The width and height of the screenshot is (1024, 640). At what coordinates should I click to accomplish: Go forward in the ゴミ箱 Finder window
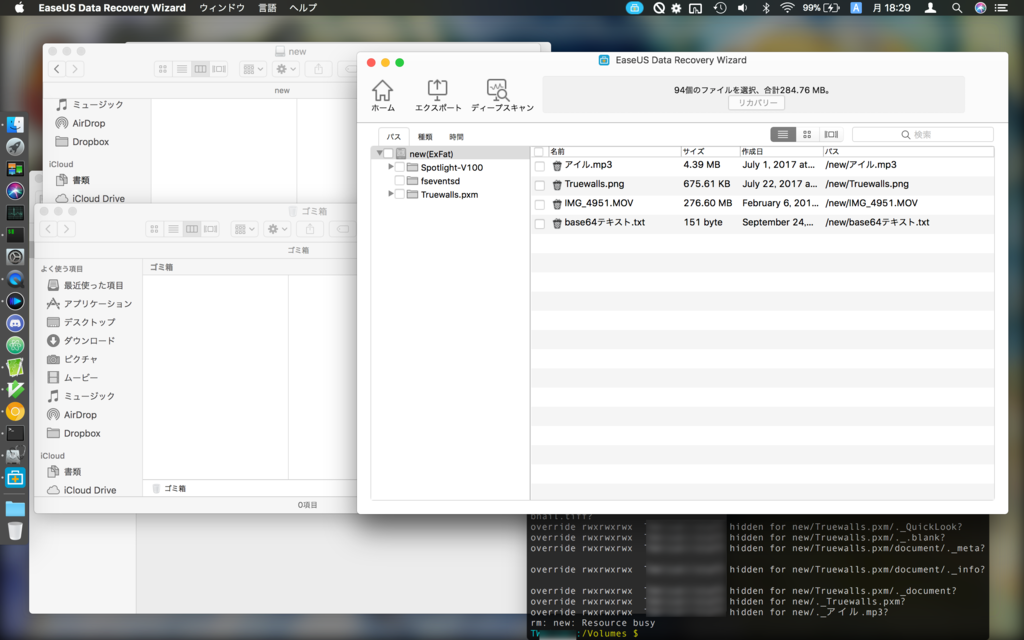(66, 229)
